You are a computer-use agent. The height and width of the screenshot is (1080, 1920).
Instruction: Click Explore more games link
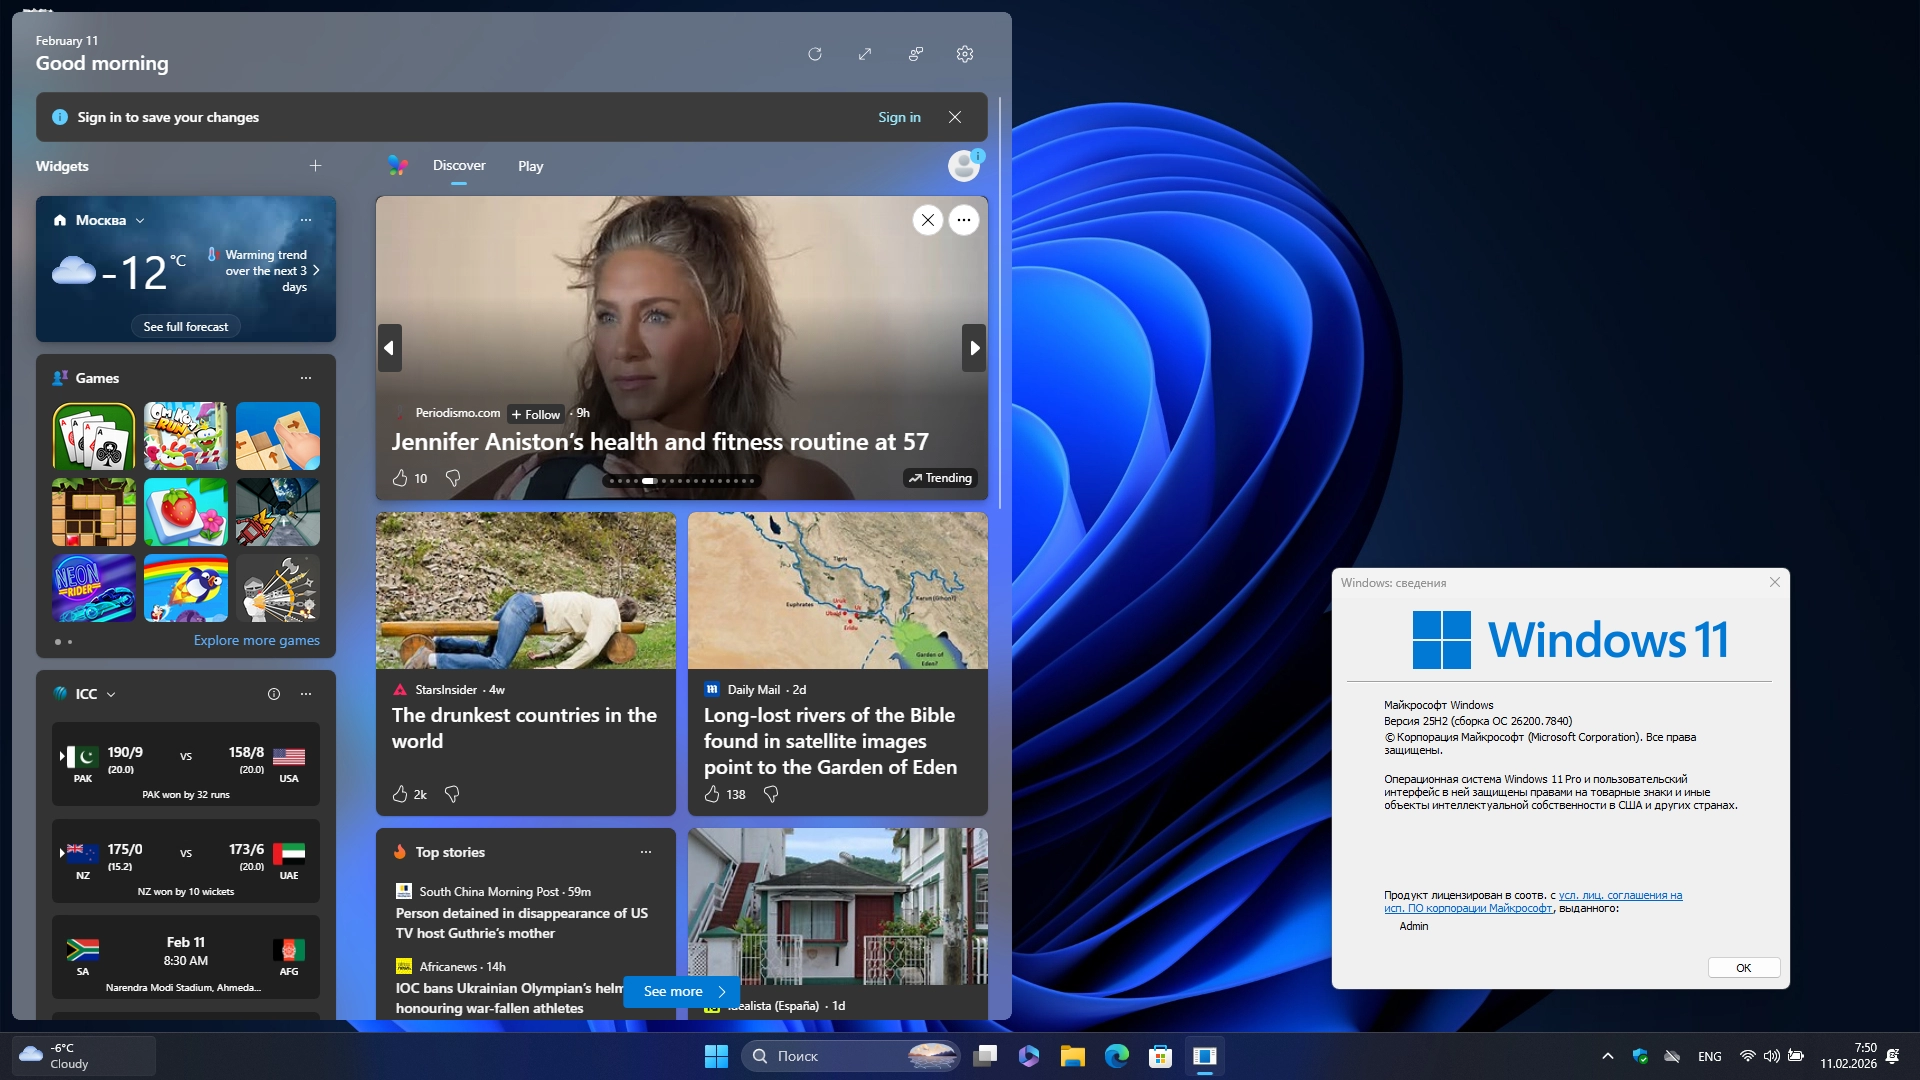(256, 640)
